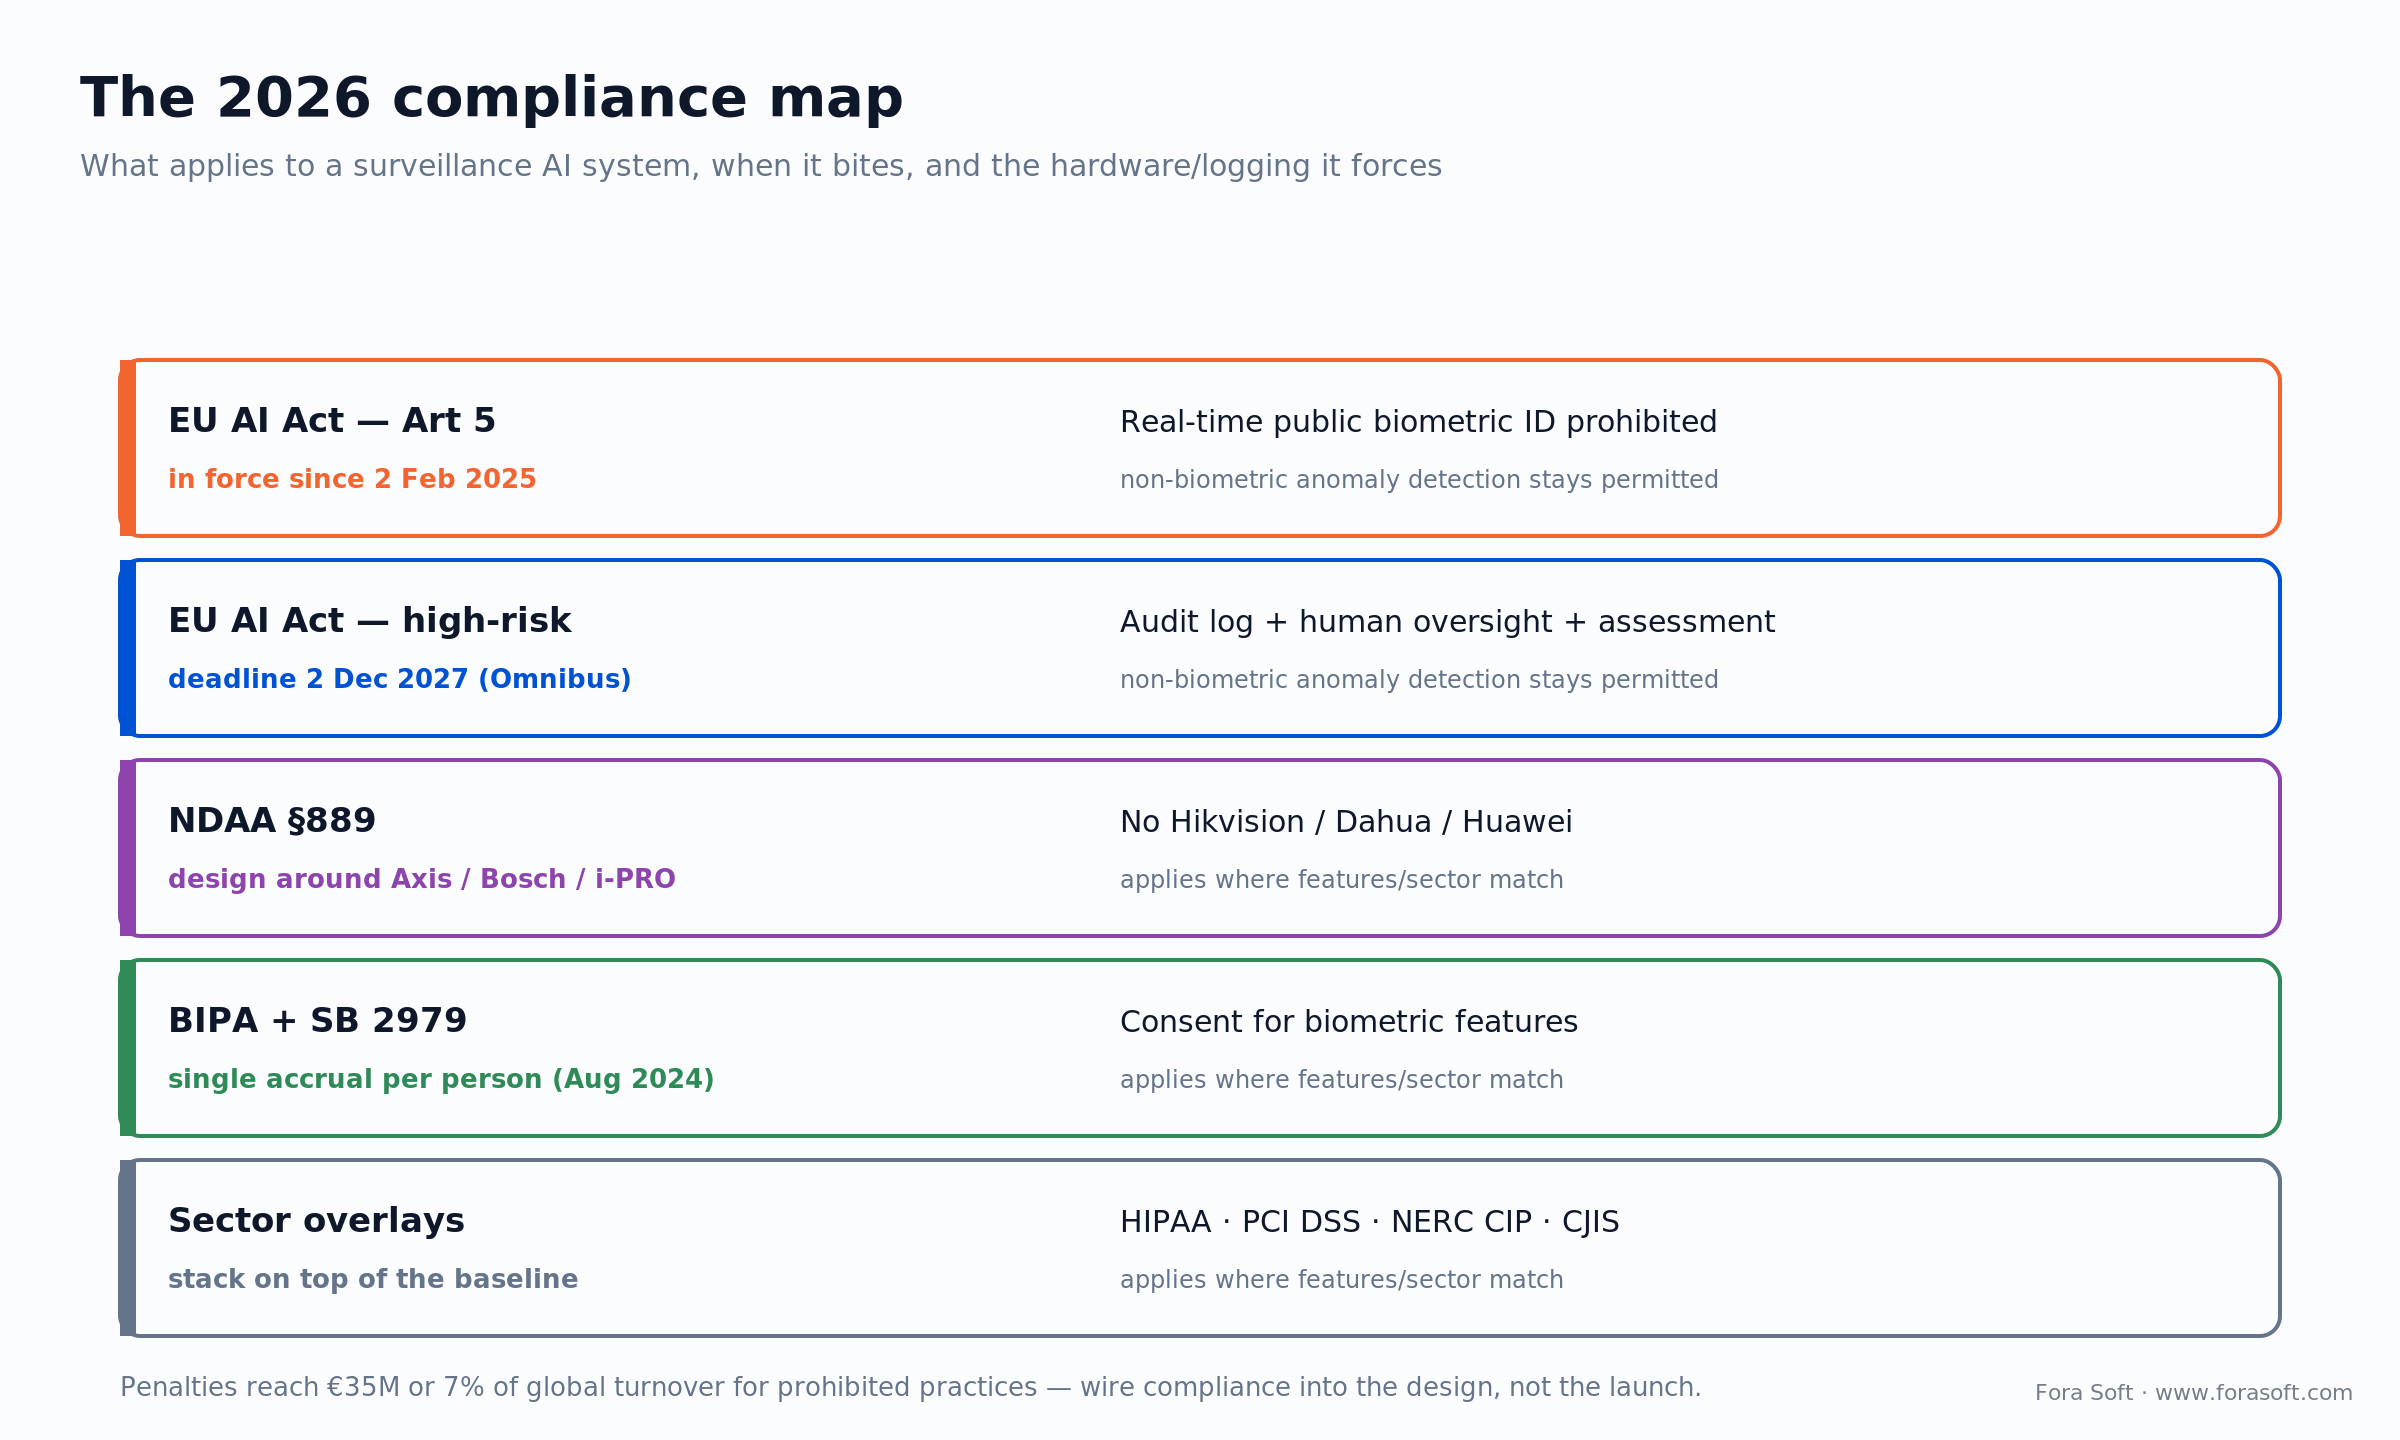Click the 'EU AI Act — Art 5' heading
Image resolution: width=2400 pixels, height=1440 pixels.
(x=332, y=421)
